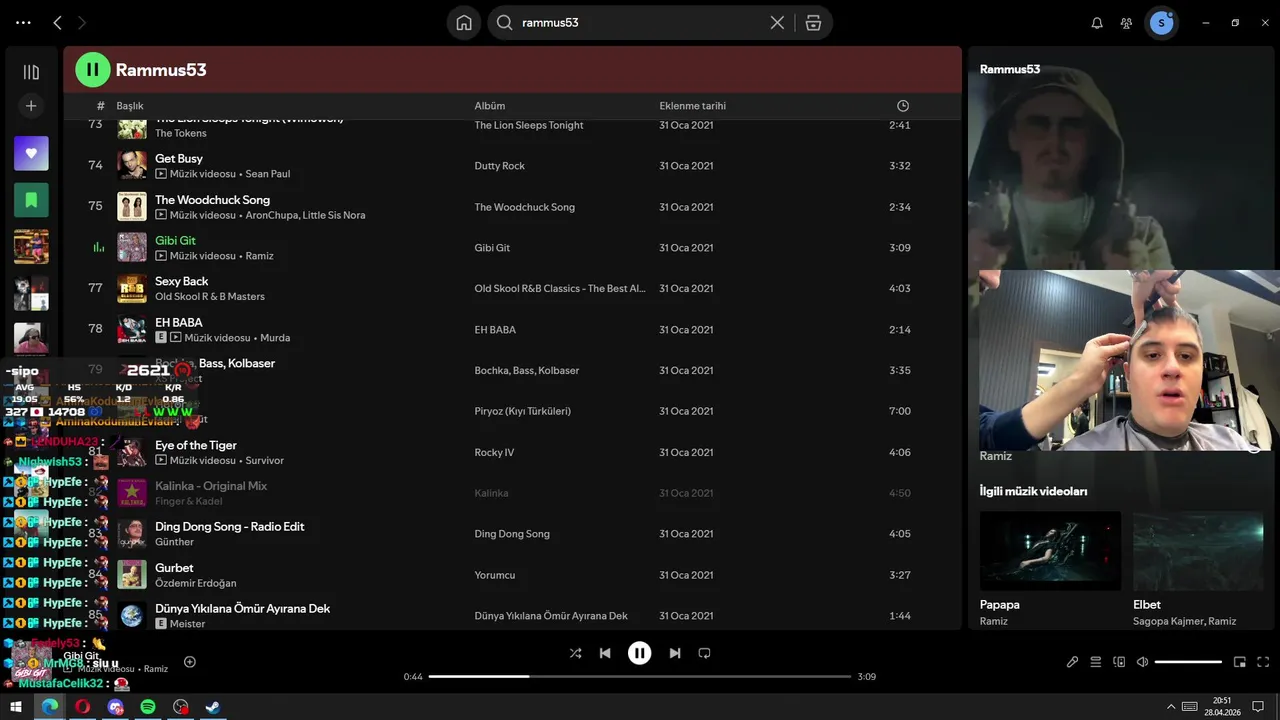This screenshot has width=1280, height=720.
Task: Sort by the duration clock icon
Action: 903,106
